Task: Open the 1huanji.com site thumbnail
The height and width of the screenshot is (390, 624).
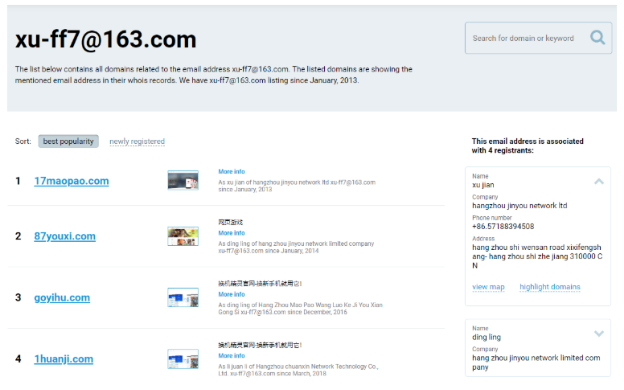Action: click(183, 359)
